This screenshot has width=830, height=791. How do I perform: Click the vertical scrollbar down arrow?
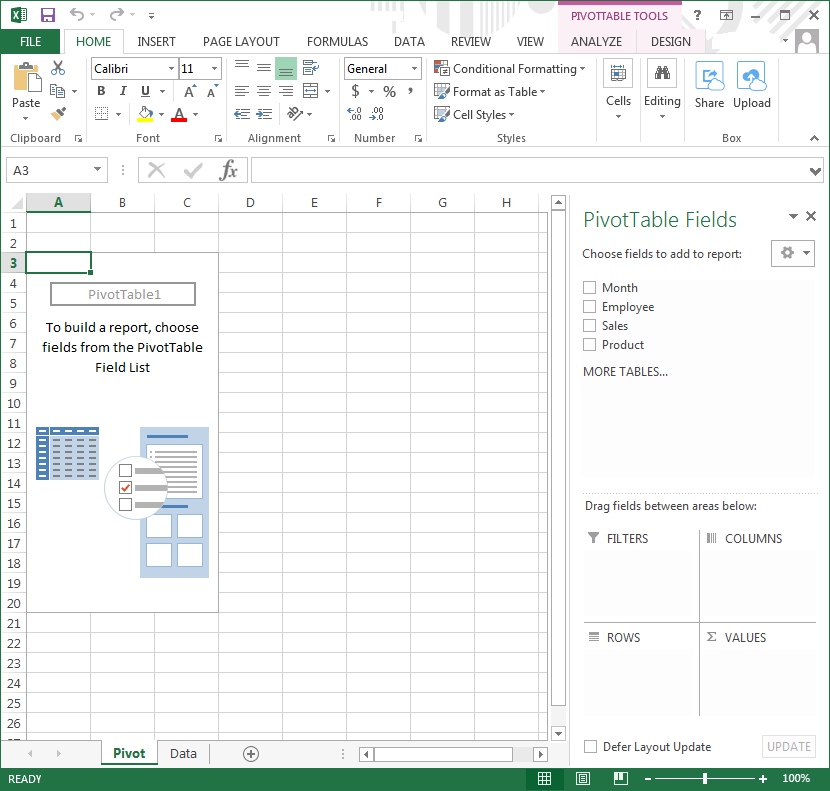[558, 733]
